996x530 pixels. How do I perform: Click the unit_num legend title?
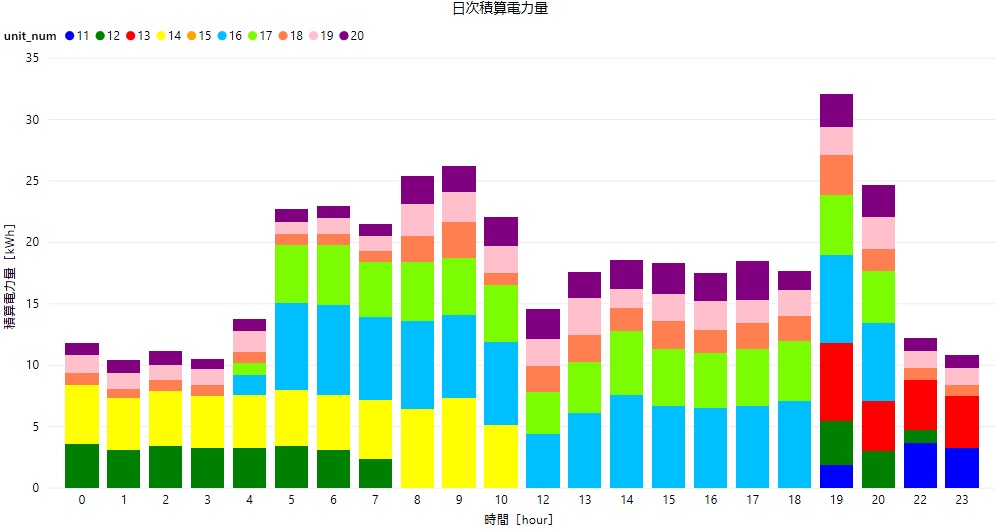point(30,36)
